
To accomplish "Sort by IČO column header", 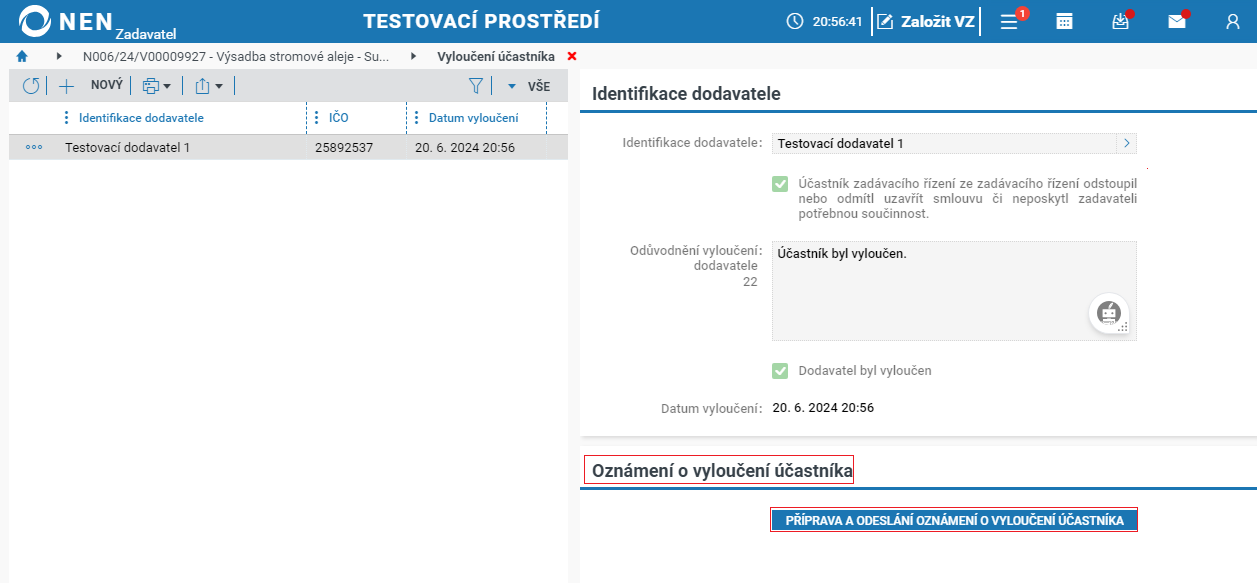I will coord(339,118).
